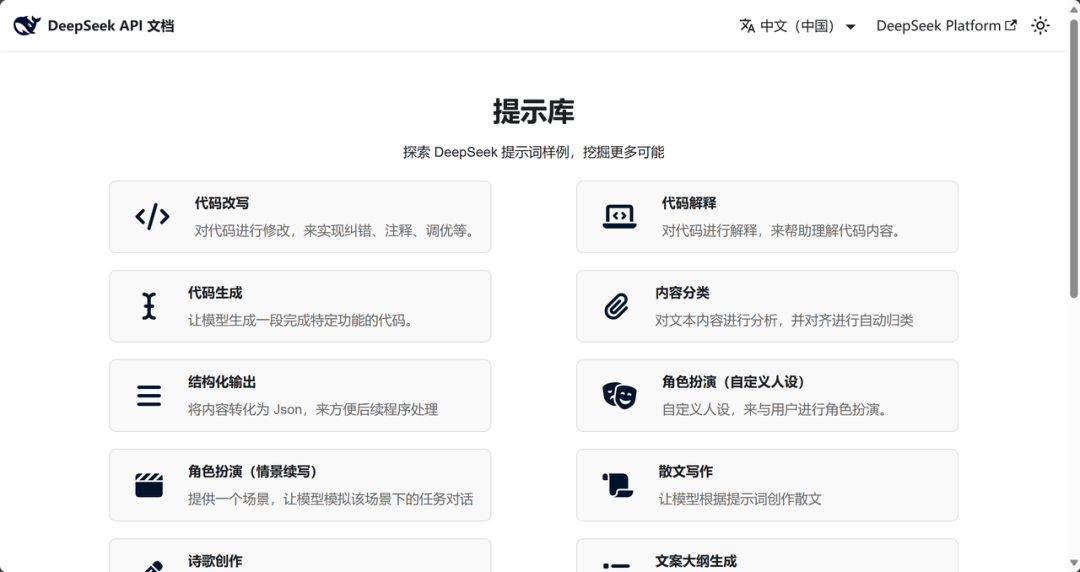Click subtitle 探索 DeepSeek 提示词样例，挖掘更多可能

click(x=534, y=152)
